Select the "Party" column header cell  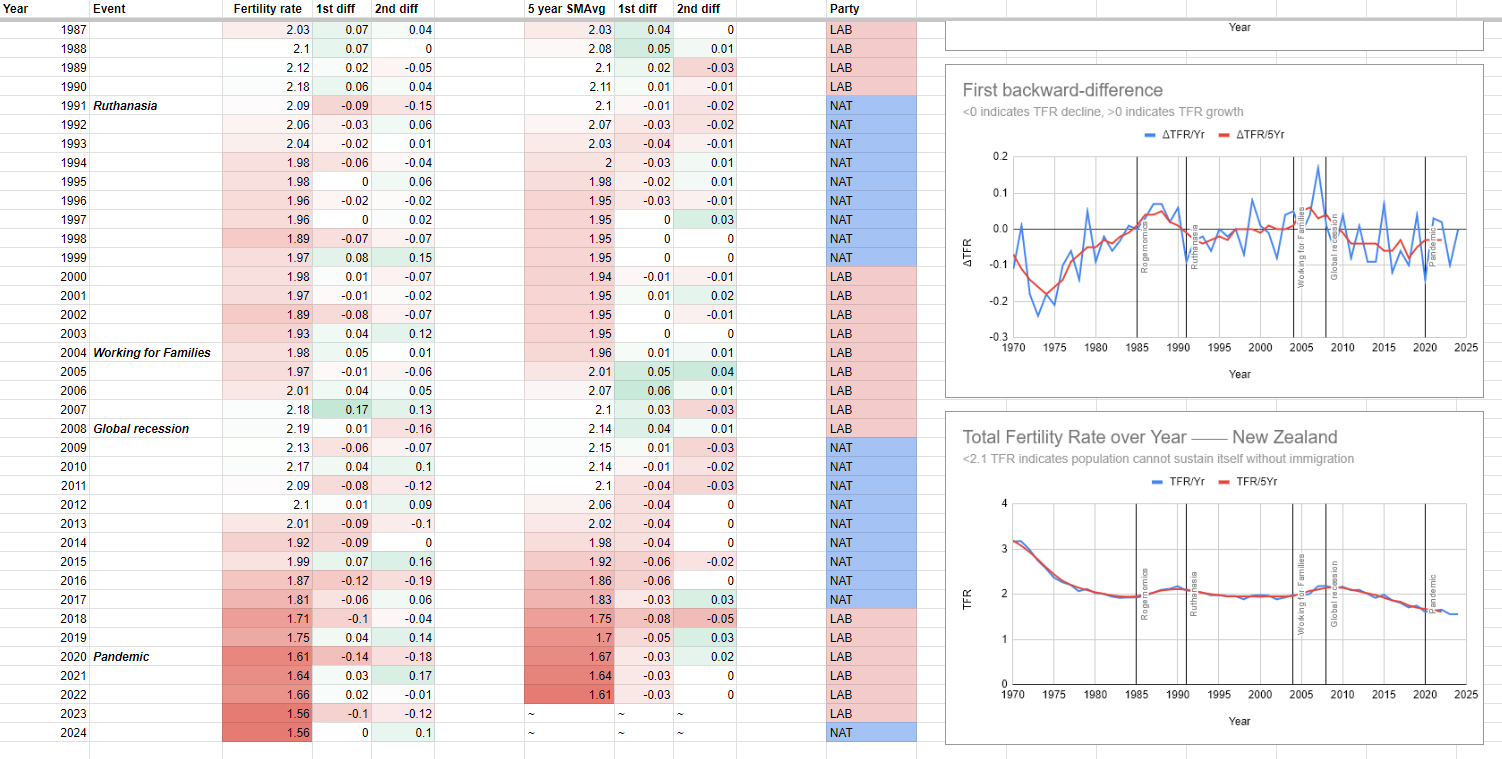pos(871,9)
